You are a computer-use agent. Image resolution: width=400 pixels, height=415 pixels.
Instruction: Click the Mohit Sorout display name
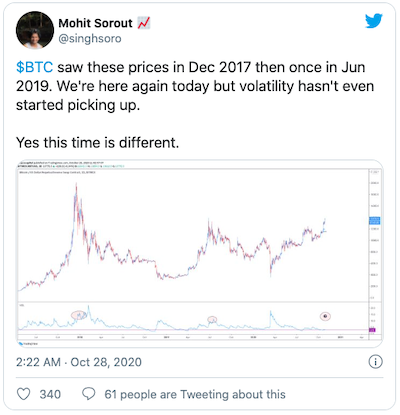96,23
